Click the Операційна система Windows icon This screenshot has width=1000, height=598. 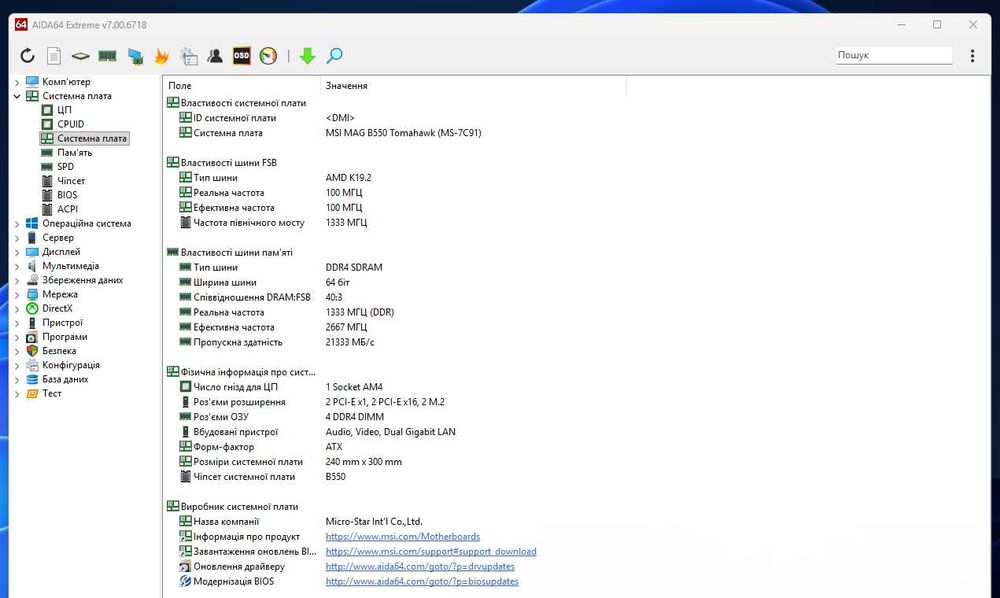coord(32,223)
